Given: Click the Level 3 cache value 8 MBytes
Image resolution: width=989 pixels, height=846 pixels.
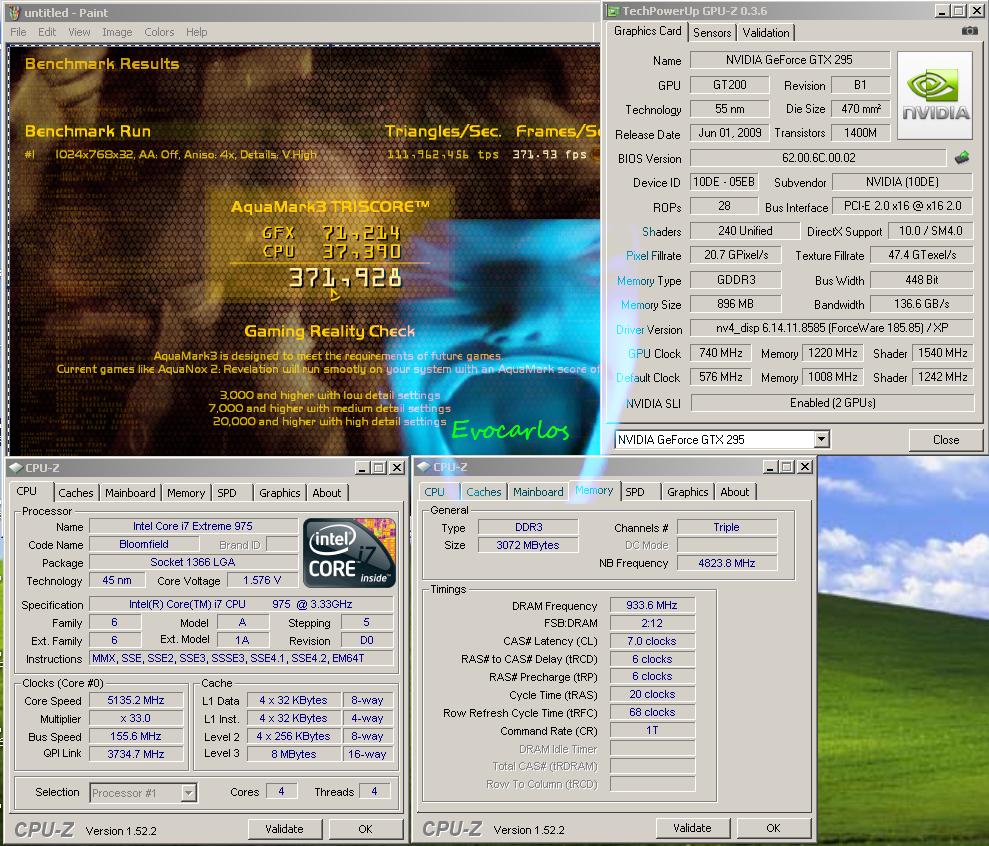Looking at the screenshot, I should [x=293, y=754].
